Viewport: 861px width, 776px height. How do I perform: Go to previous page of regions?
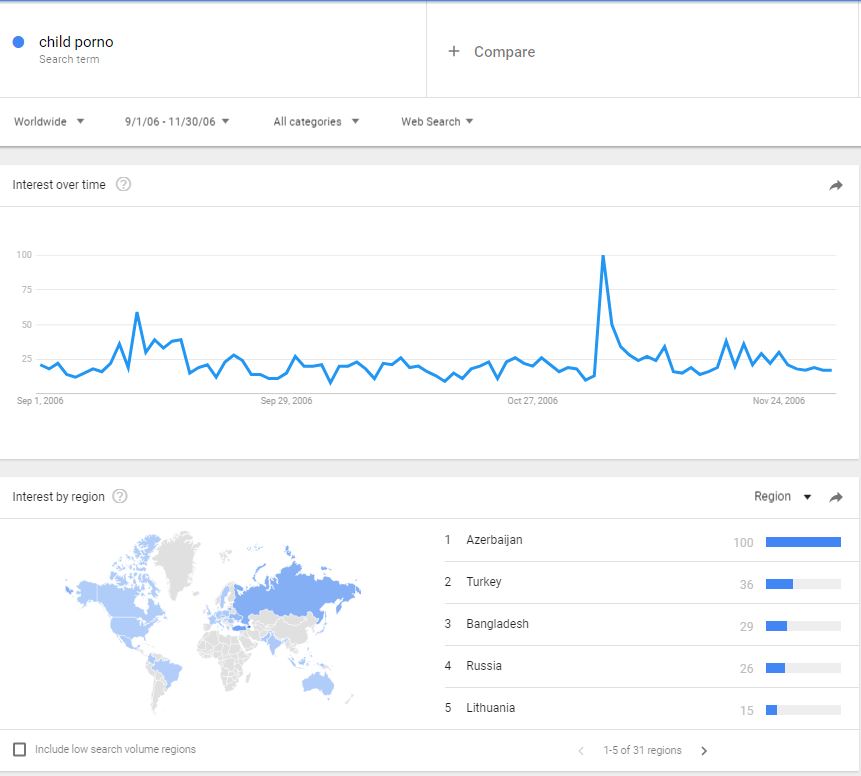(580, 750)
